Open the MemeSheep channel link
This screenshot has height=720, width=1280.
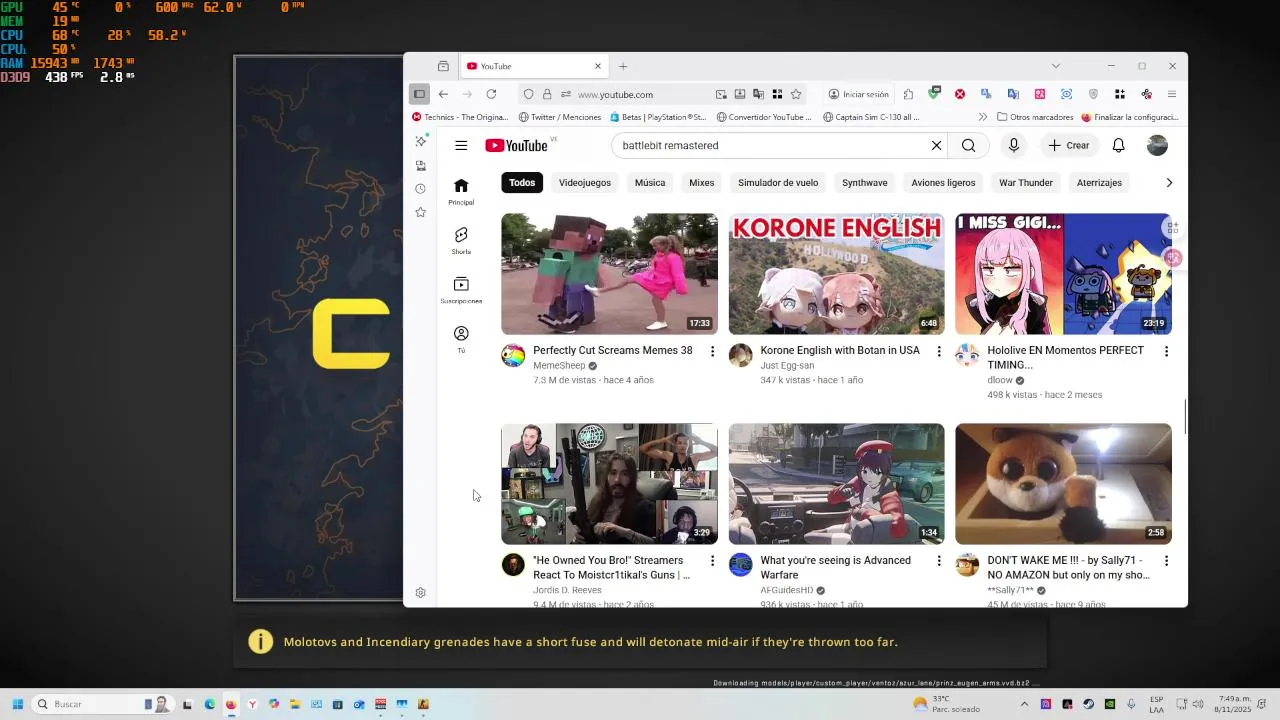click(559, 366)
